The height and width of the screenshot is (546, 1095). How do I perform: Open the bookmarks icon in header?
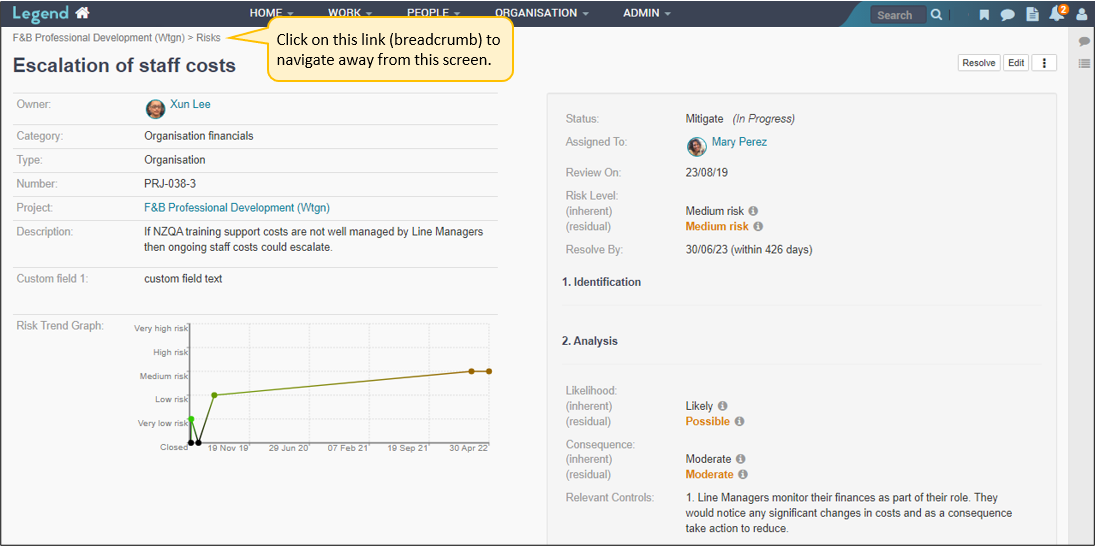coord(984,15)
